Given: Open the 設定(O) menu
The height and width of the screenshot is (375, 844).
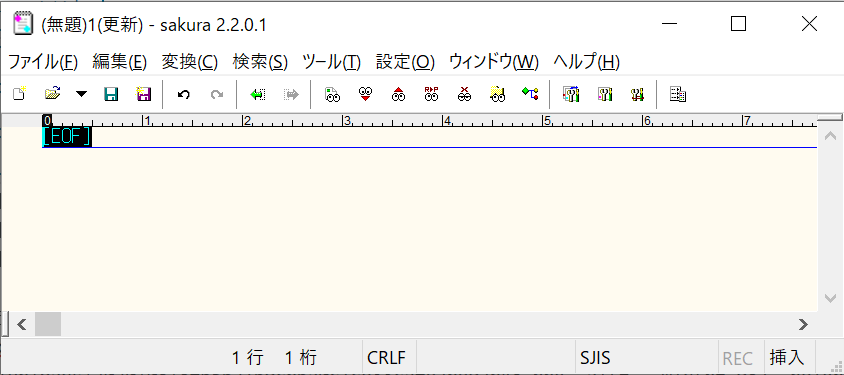Looking at the screenshot, I should (405, 62).
